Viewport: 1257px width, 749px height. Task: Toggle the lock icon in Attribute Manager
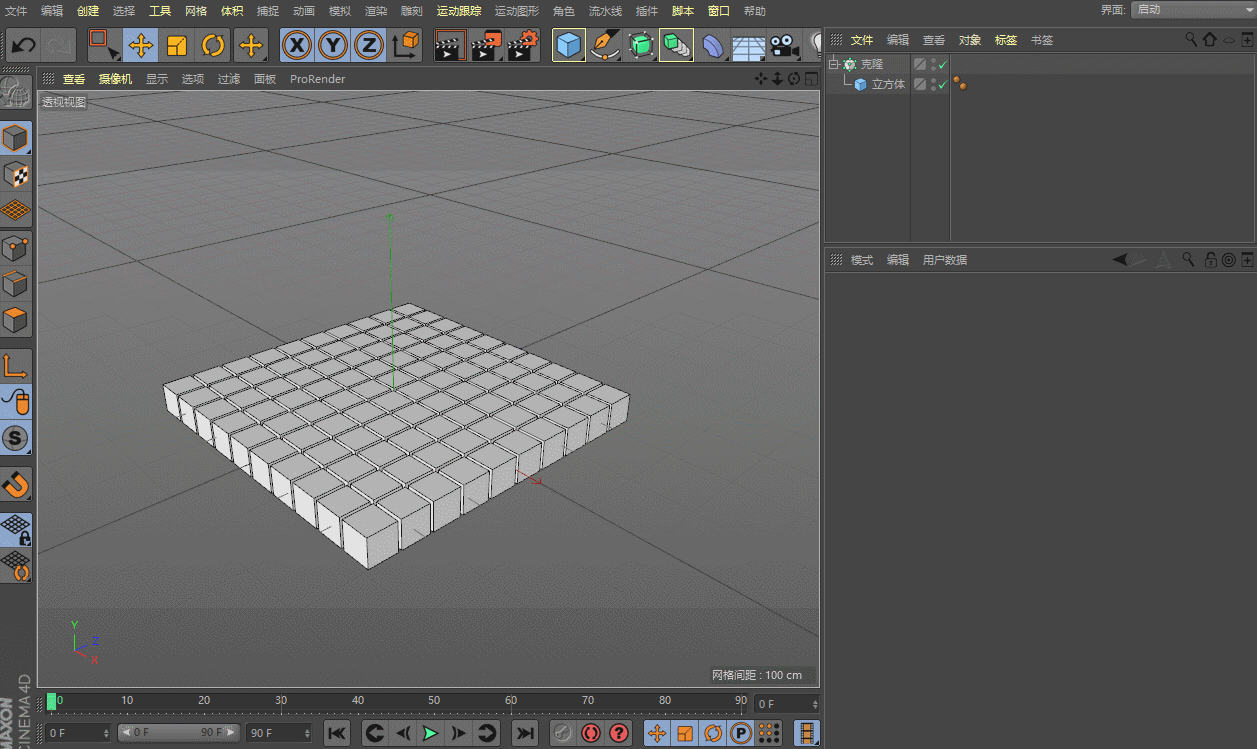(1210, 260)
